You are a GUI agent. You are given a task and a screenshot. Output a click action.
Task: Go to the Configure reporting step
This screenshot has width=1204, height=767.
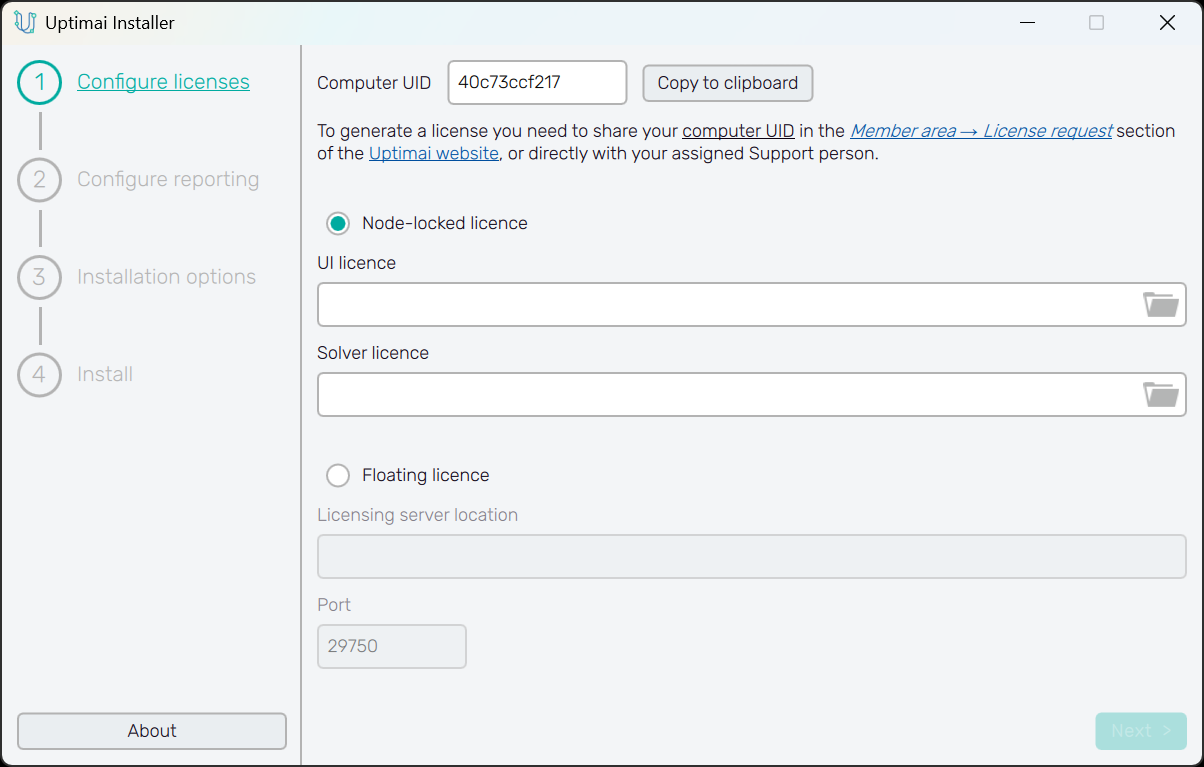[168, 180]
